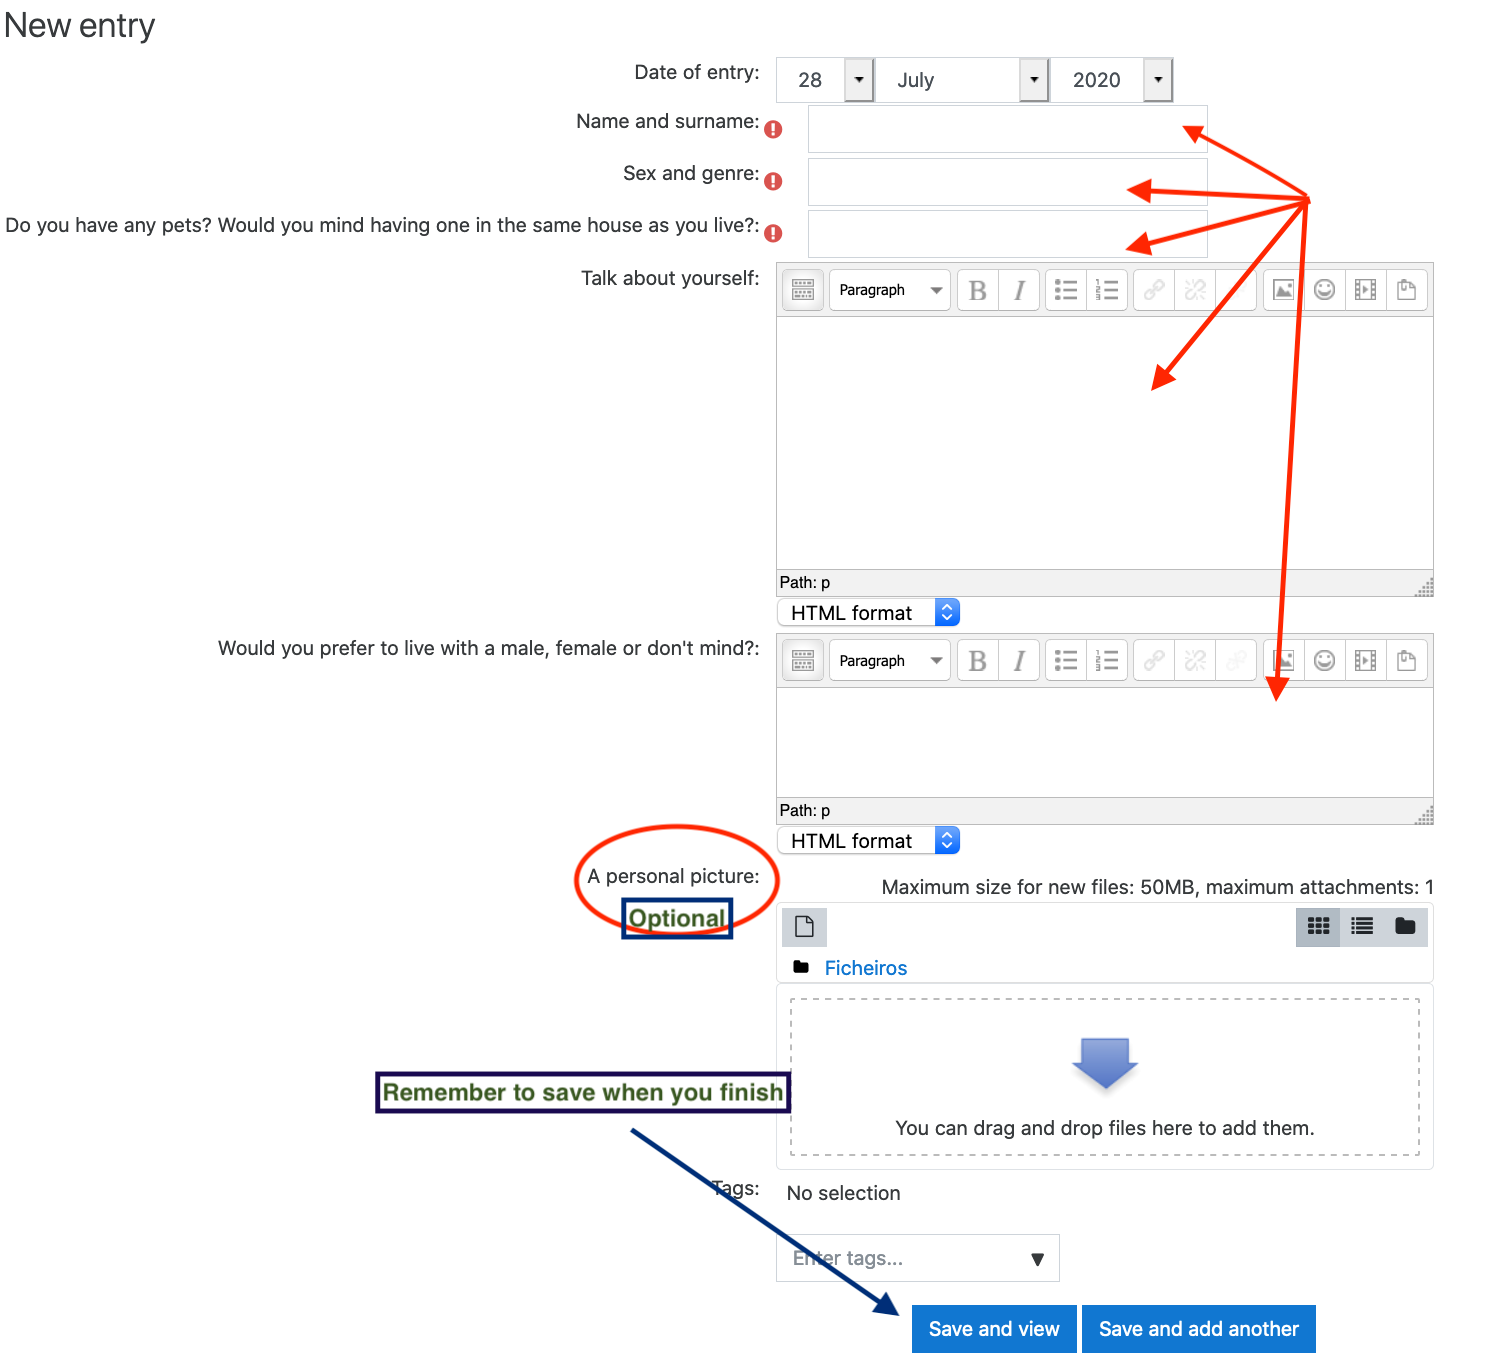Open the emoticon picker in 'Talk about yourself' editor
The height and width of the screenshot is (1372, 1498).
click(x=1324, y=290)
